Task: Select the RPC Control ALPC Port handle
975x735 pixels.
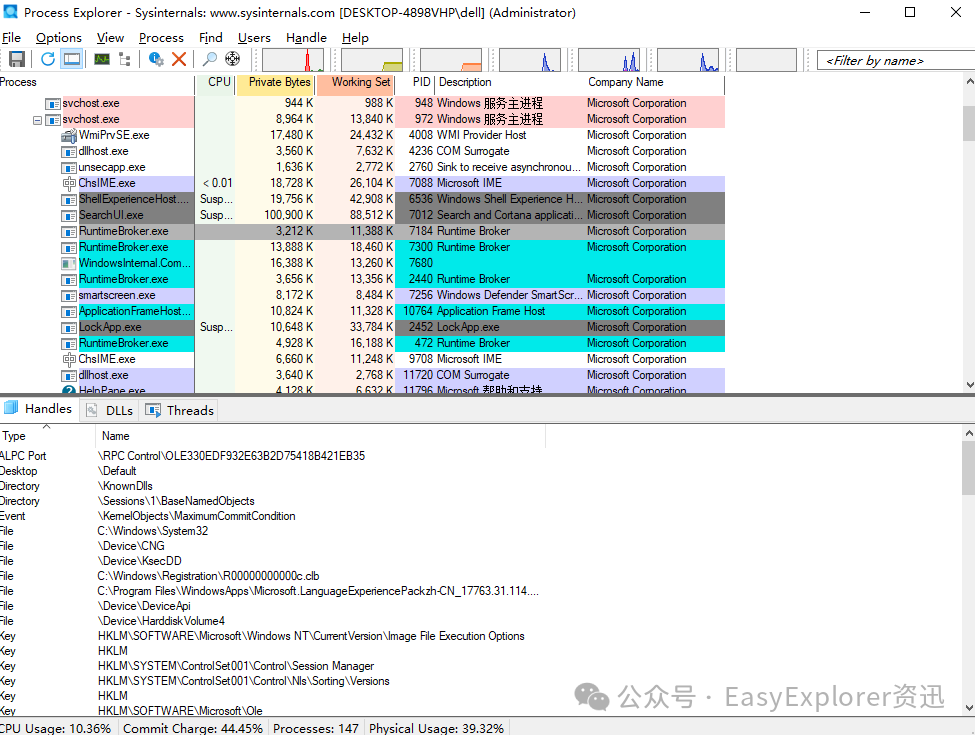Action: [272, 456]
